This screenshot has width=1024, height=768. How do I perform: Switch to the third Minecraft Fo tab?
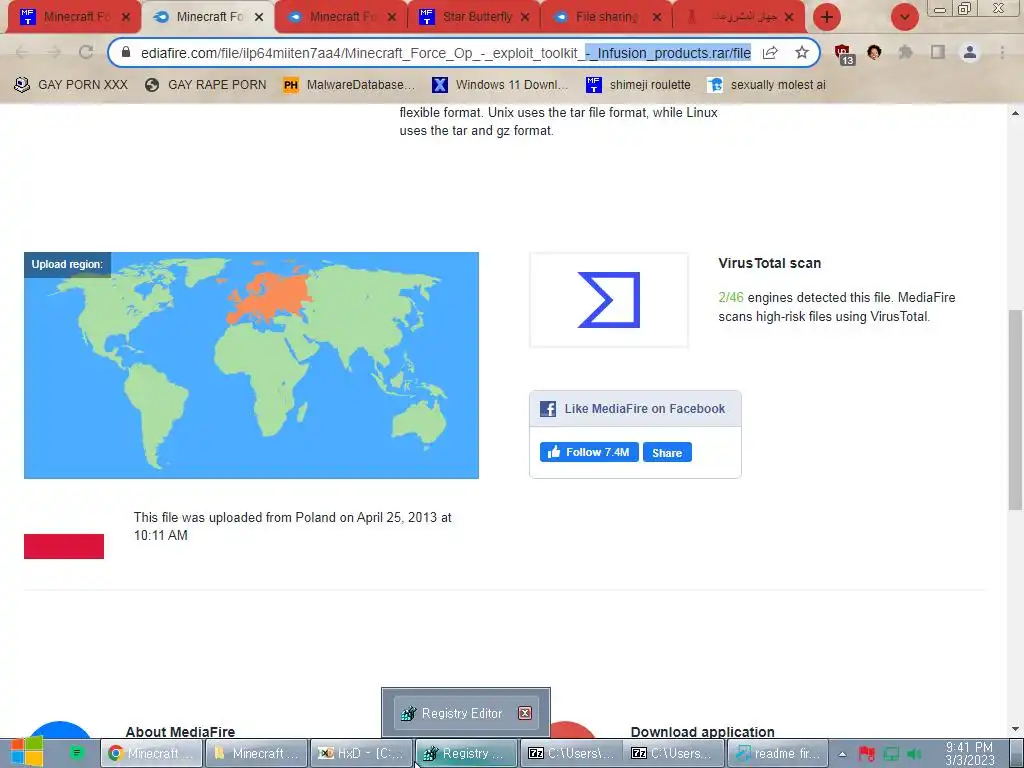tap(340, 17)
